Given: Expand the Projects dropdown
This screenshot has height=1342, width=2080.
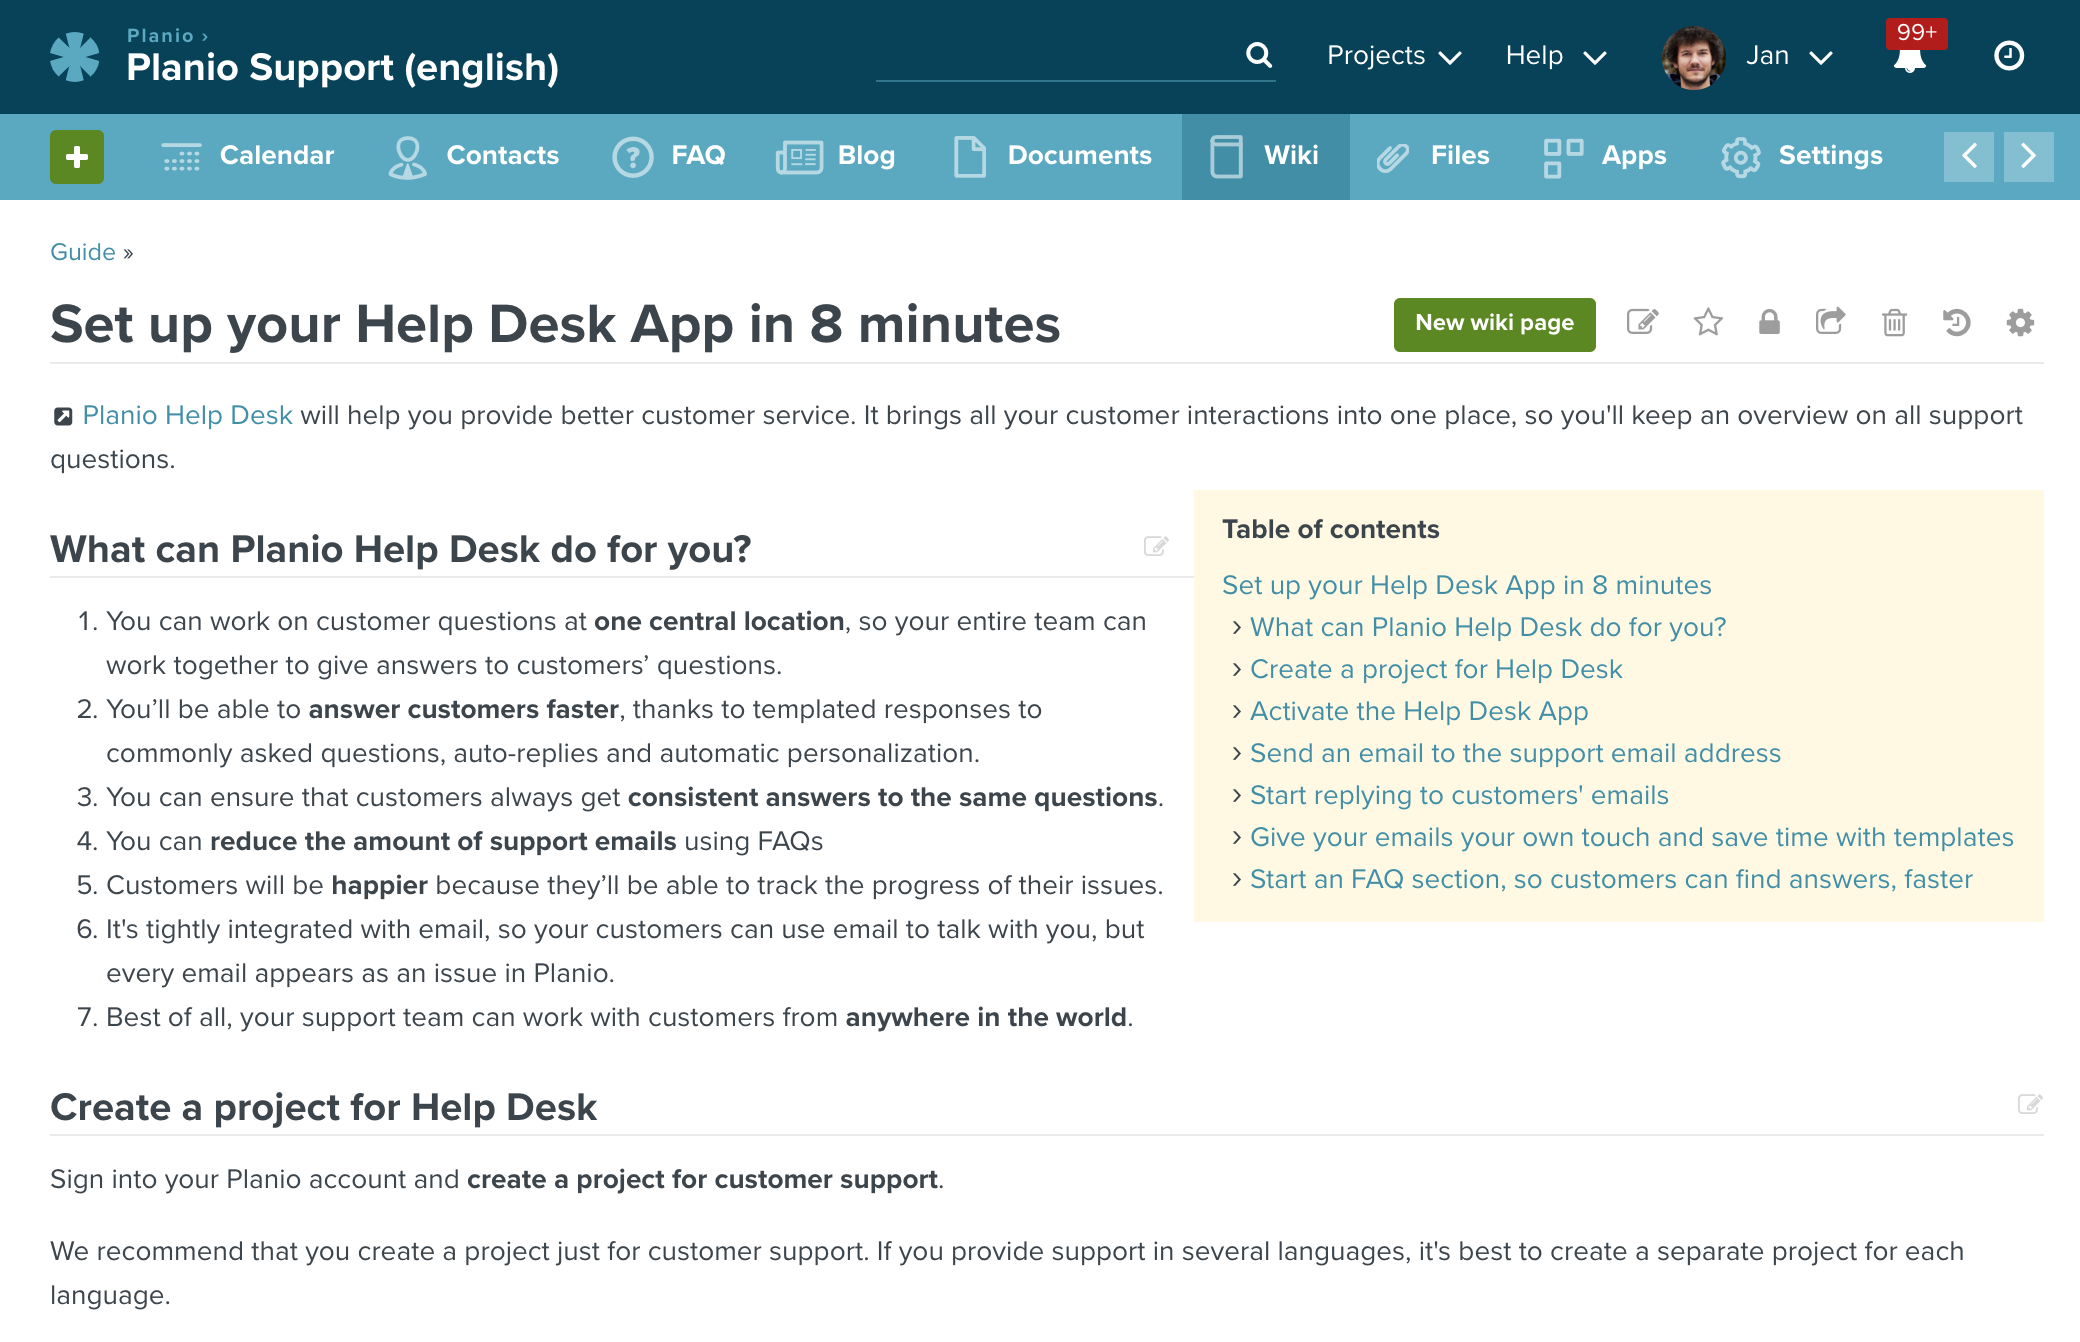Looking at the screenshot, I should [1394, 56].
